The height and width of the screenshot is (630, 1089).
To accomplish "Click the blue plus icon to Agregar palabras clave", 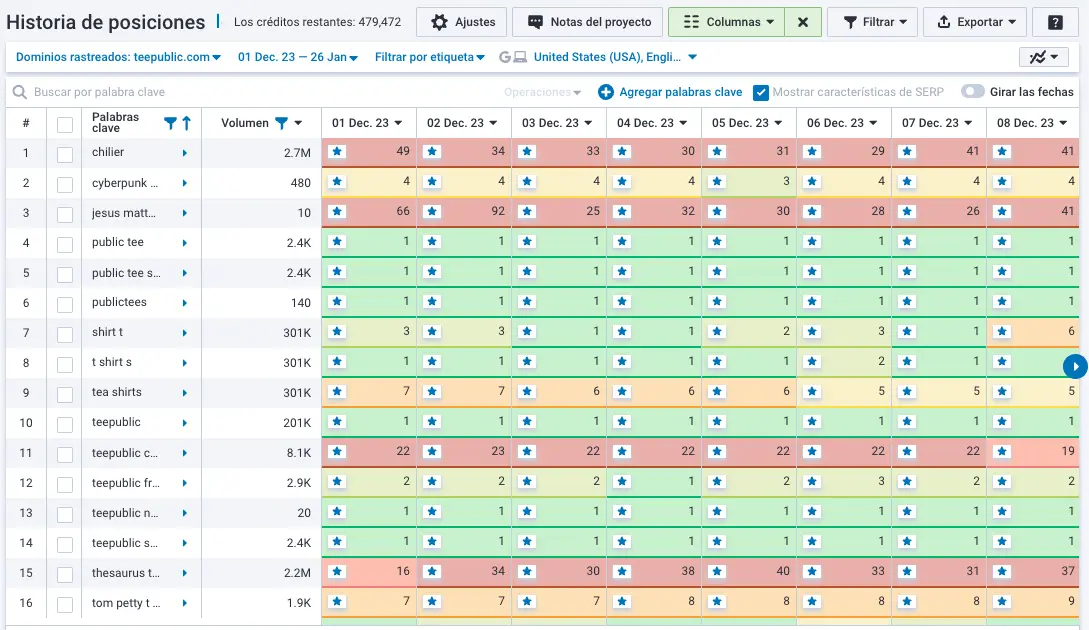I will point(606,92).
